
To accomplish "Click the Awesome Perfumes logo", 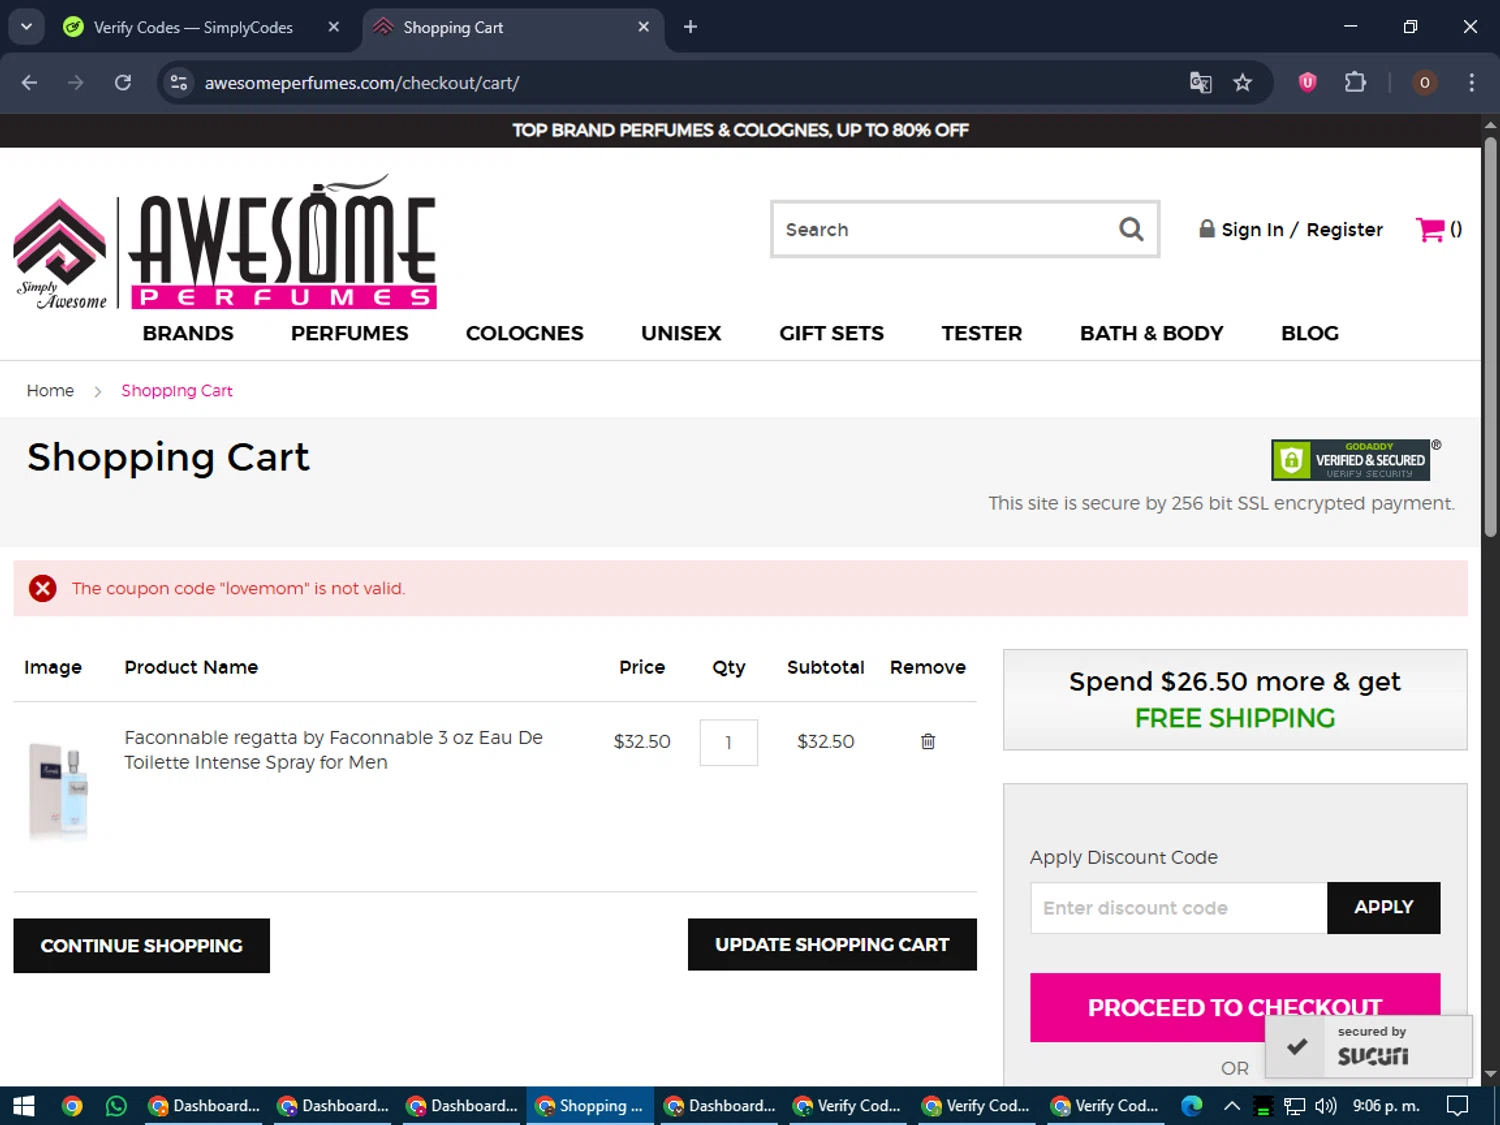I will [x=226, y=244].
